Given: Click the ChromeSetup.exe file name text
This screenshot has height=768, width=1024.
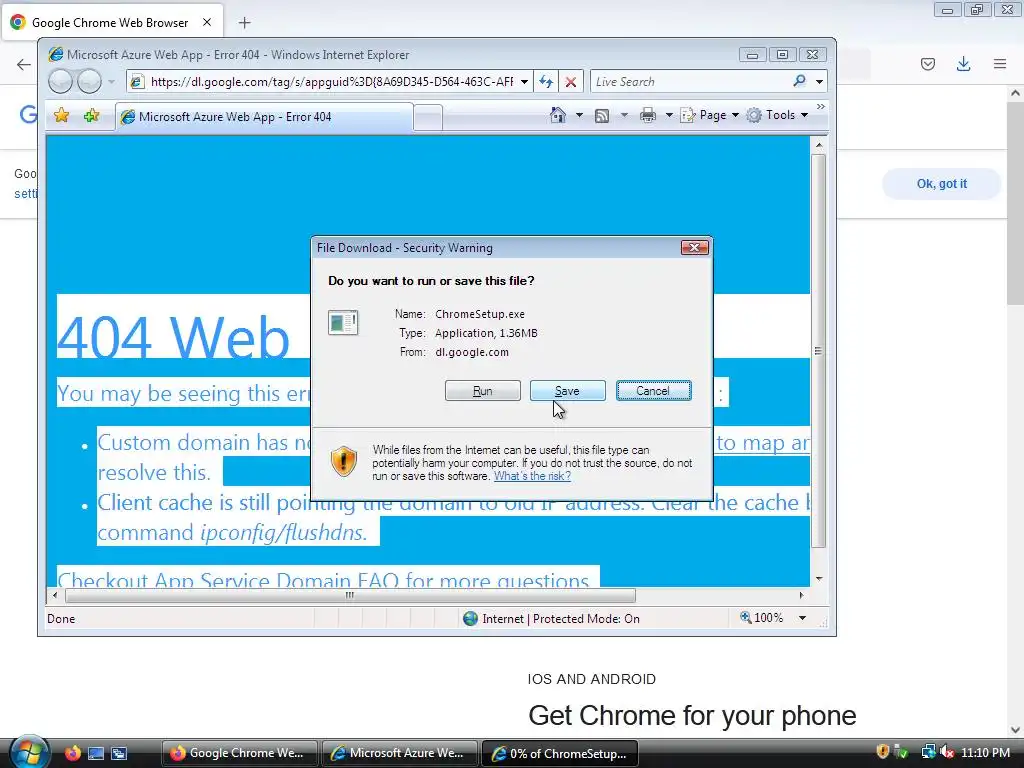Looking at the screenshot, I should point(480,314).
